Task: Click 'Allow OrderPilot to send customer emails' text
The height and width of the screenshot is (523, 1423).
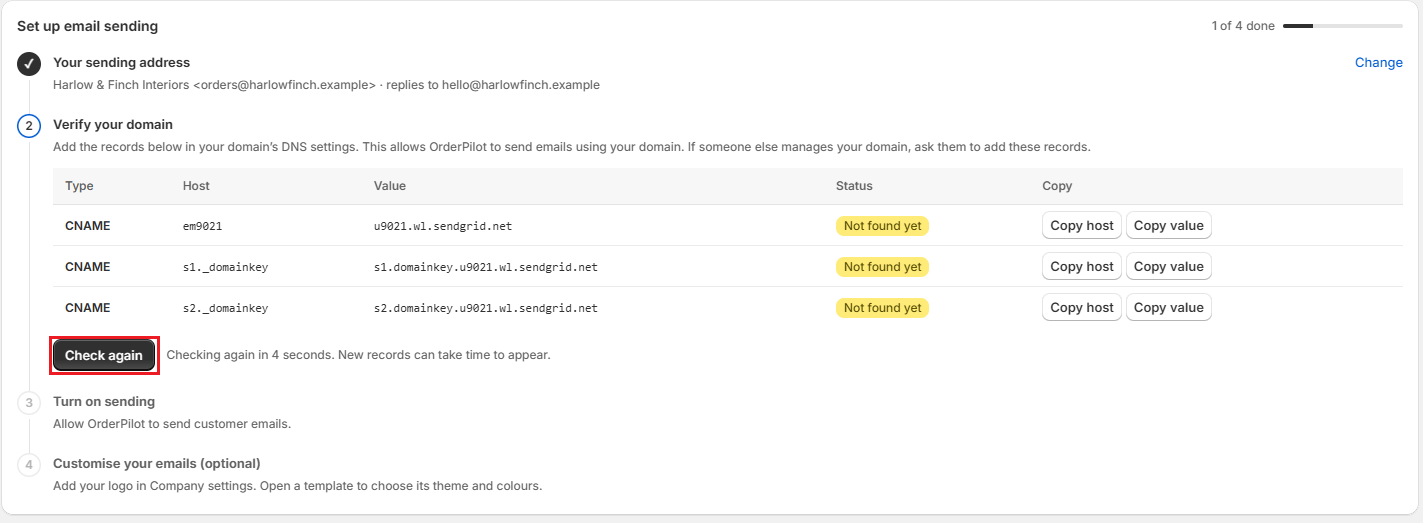Action: click(x=172, y=424)
